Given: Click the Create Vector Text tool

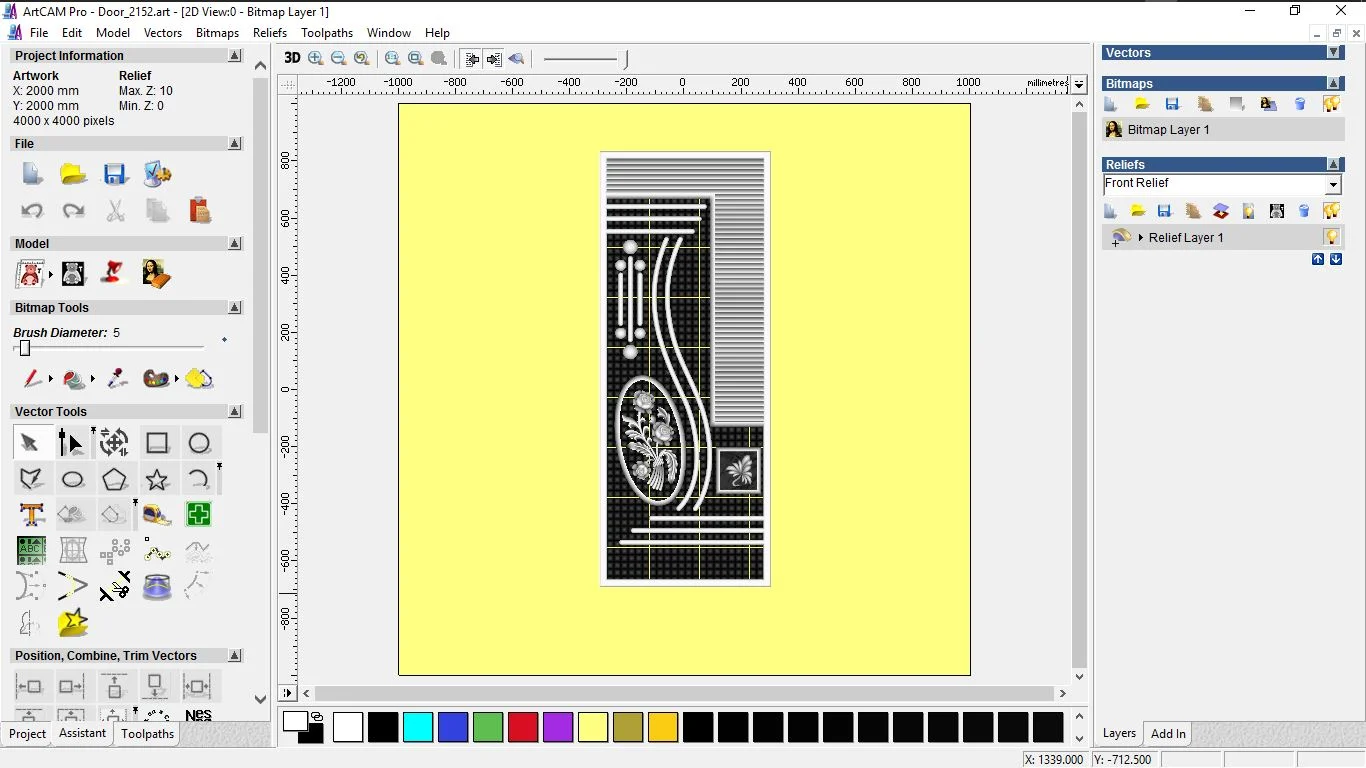Looking at the screenshot, I should [31, 515].
